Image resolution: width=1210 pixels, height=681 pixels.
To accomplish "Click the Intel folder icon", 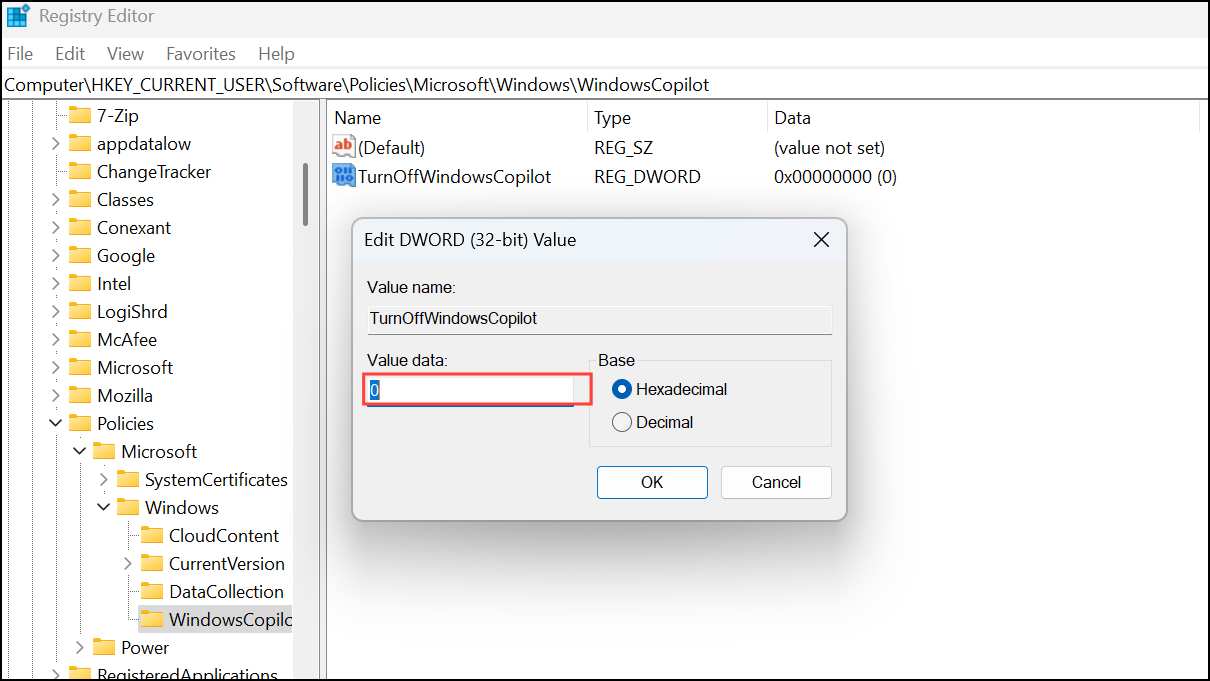I will 80,283.
